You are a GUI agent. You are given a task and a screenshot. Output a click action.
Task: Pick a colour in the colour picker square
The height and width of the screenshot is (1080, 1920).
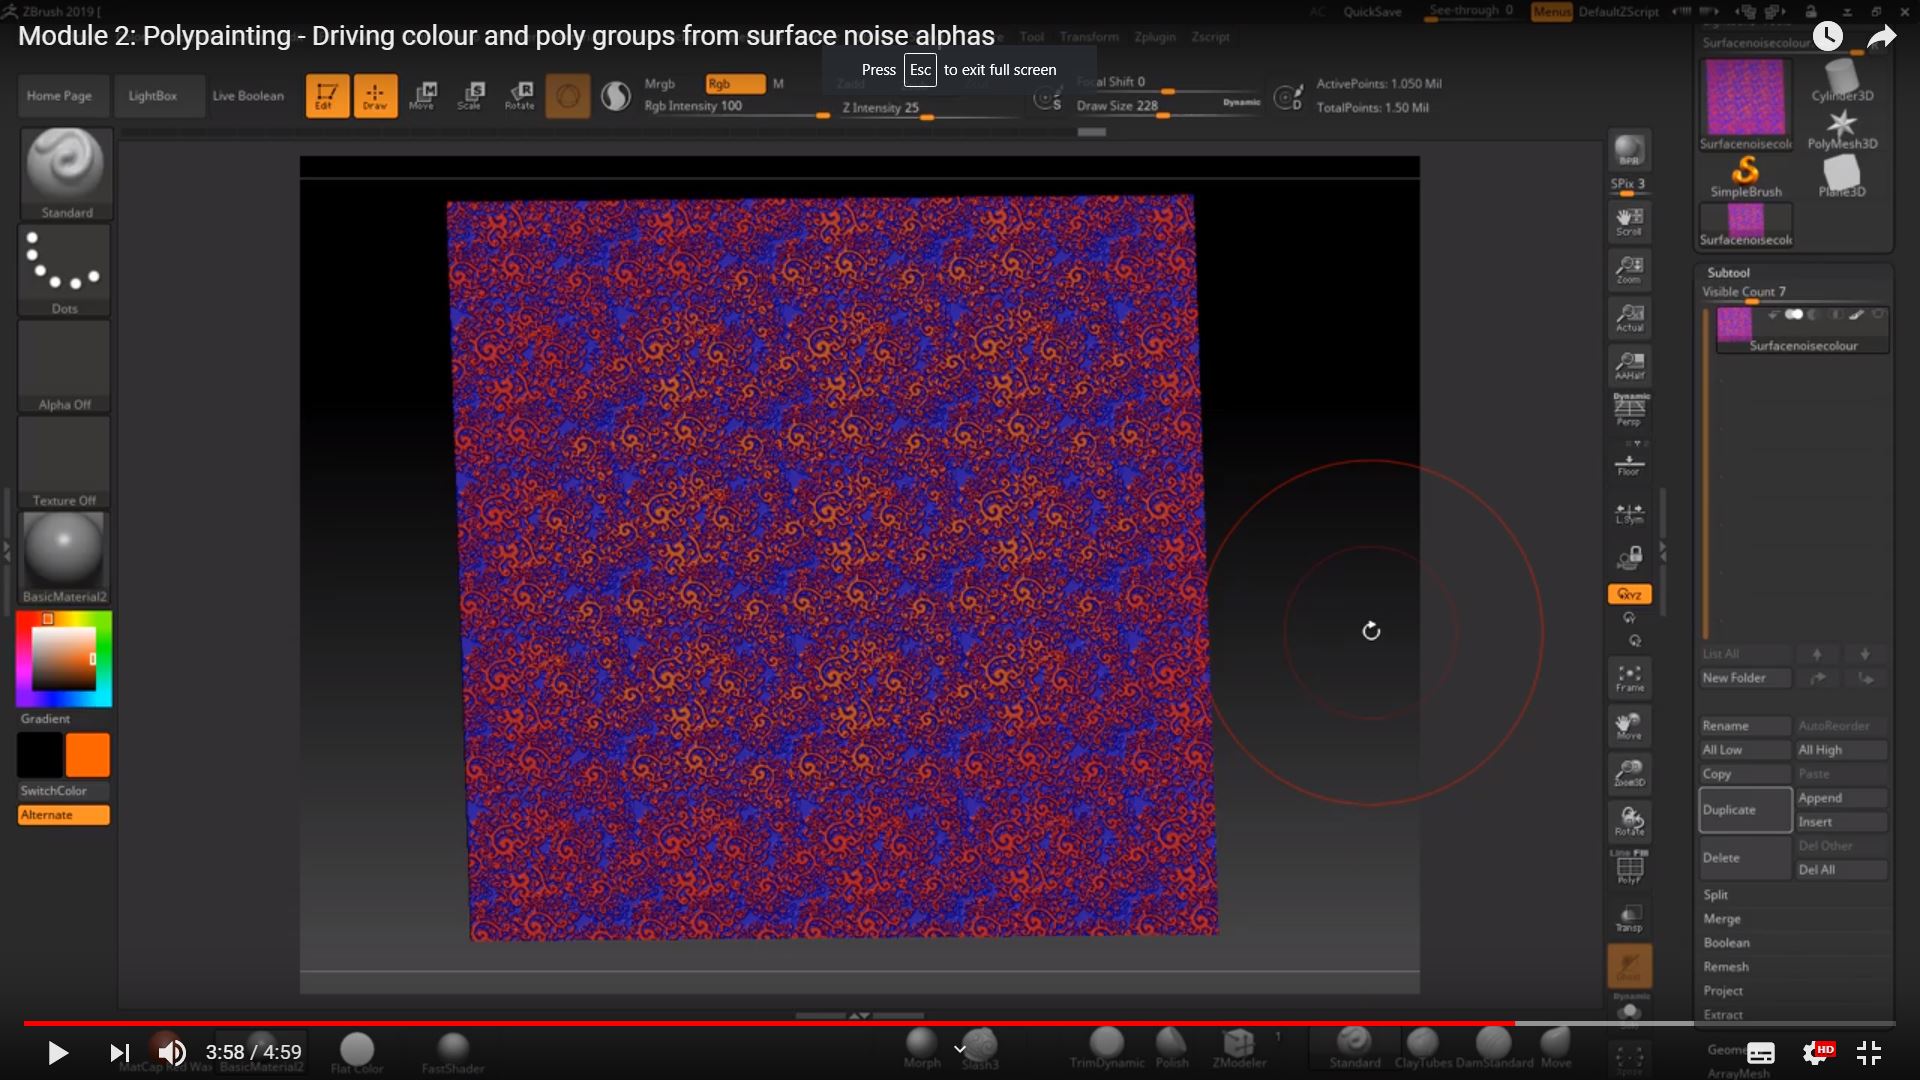[64, 657]
